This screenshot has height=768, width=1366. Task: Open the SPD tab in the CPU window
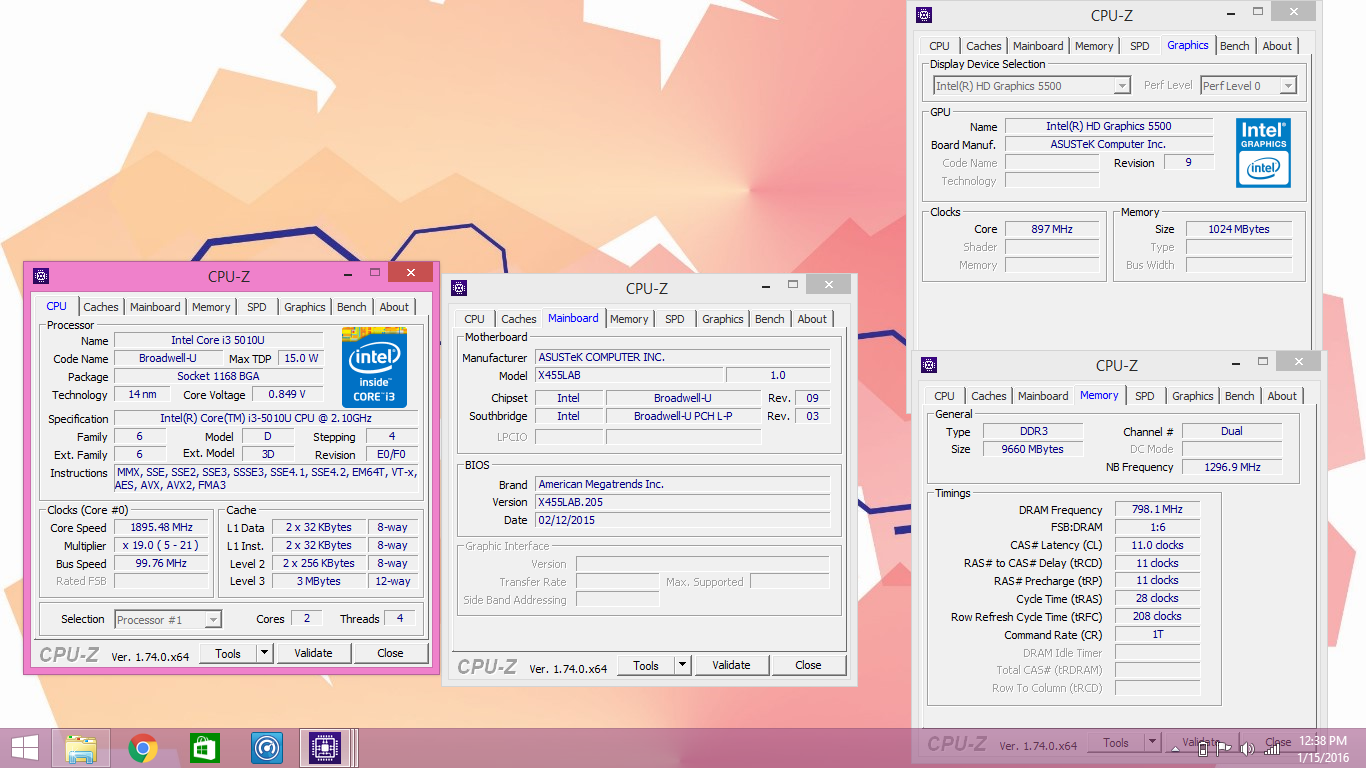coord(257,307)
